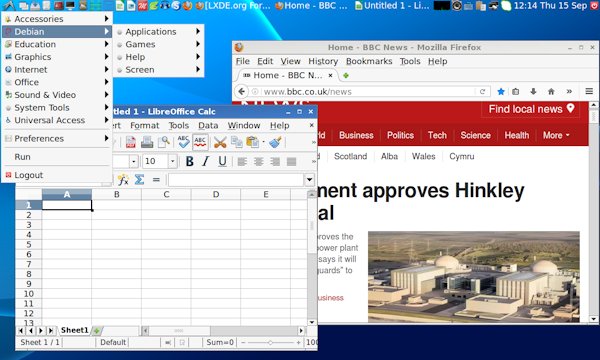The height and width of the screenshot is (360, 600).
Task: Add a new sheet with plus icon
Action: (x=96, y=331)
